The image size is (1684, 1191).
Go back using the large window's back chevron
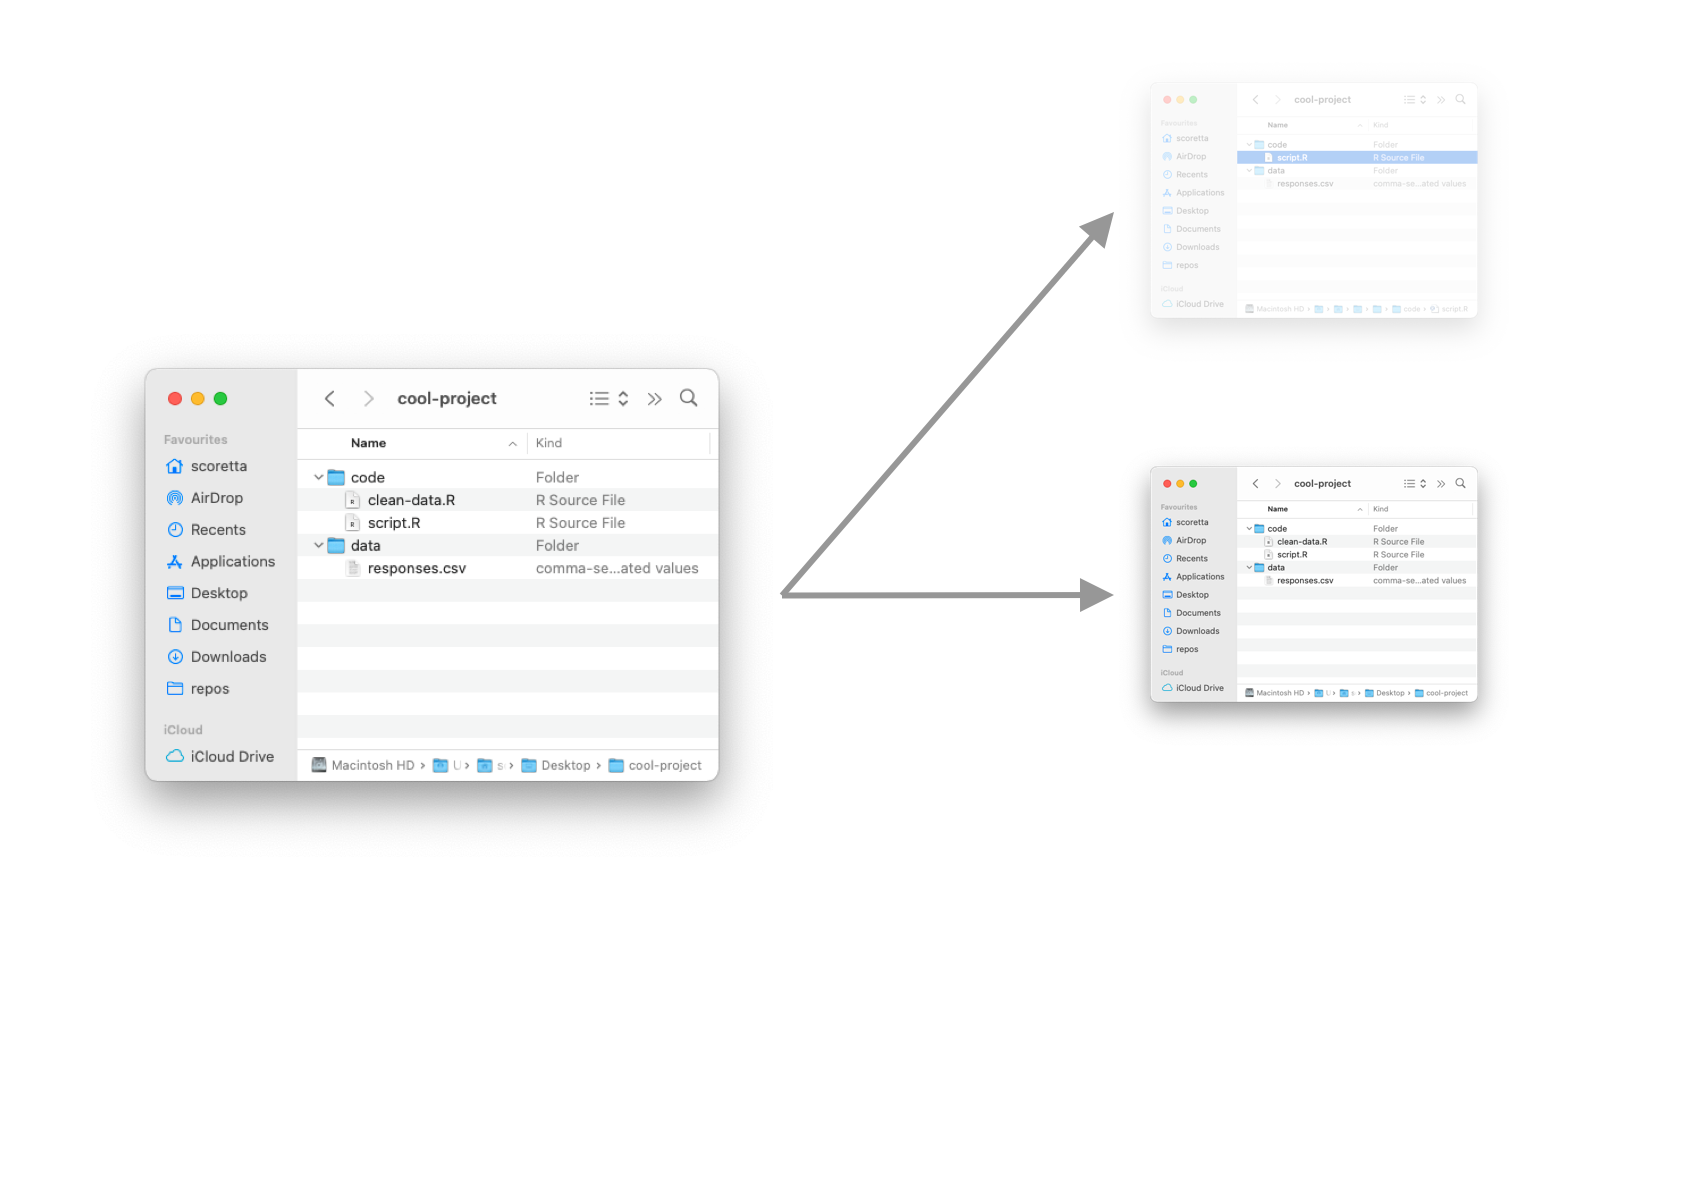point(330,399)
